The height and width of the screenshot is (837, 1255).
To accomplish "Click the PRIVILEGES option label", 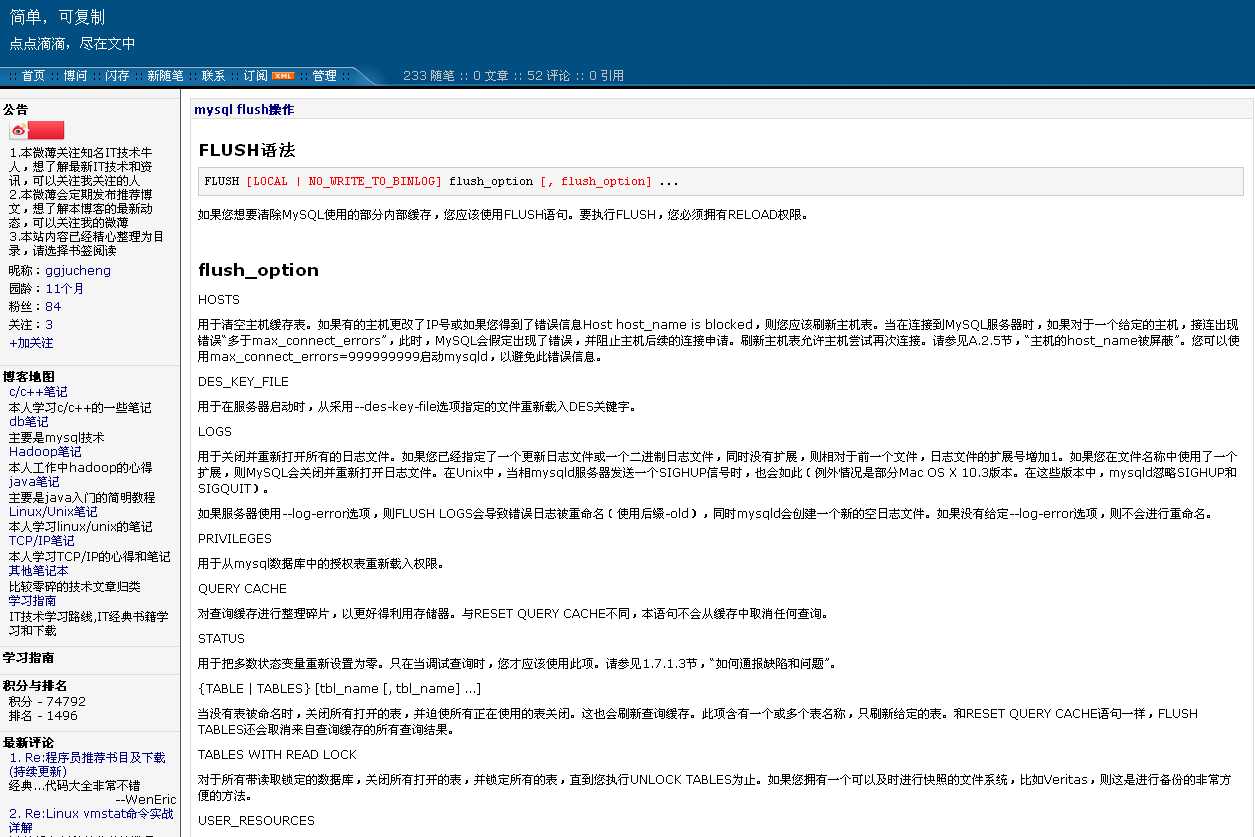I will pos(235,539).
